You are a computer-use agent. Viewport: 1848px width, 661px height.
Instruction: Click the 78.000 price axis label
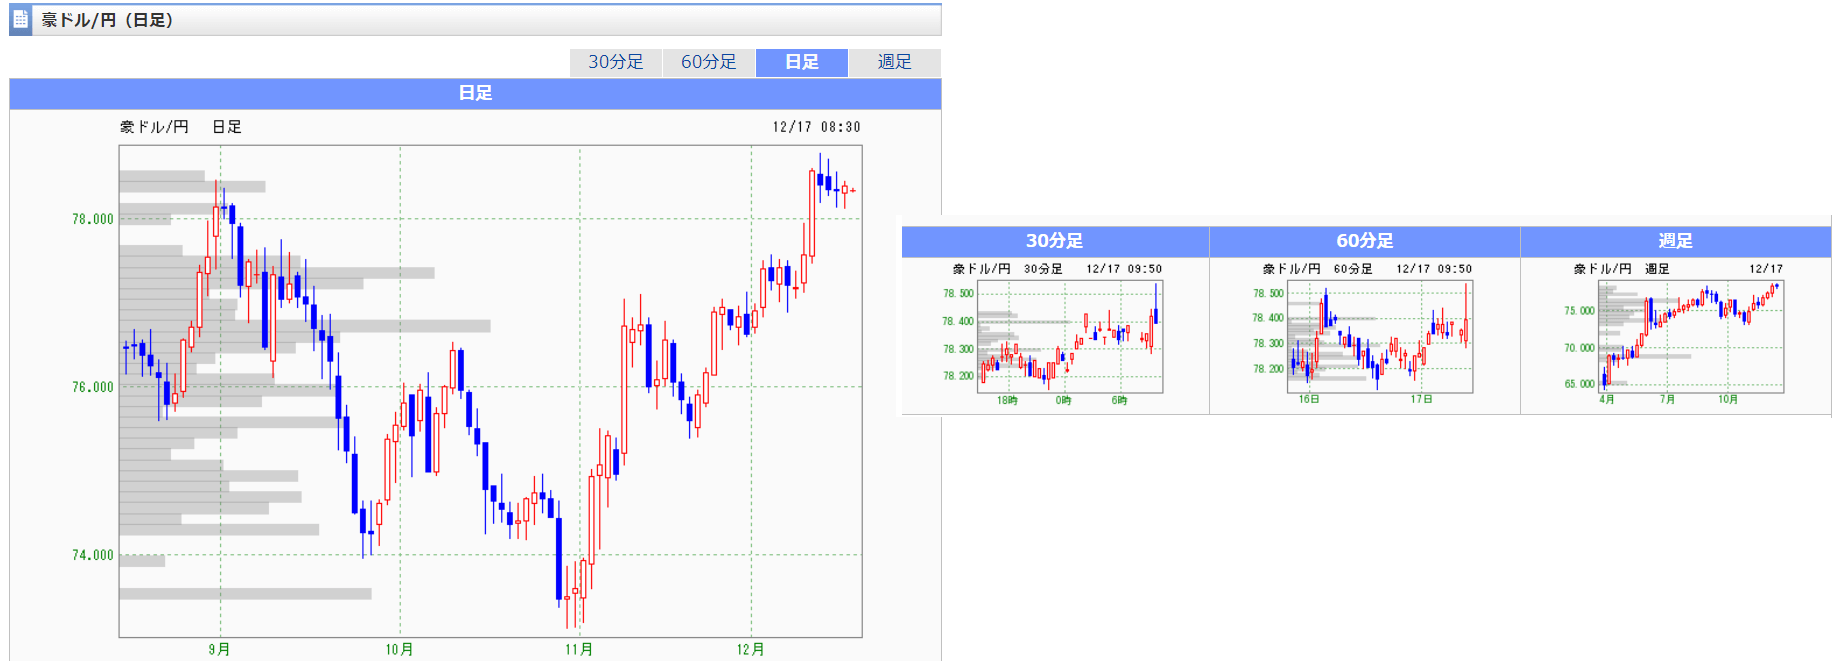coord(93,219)
